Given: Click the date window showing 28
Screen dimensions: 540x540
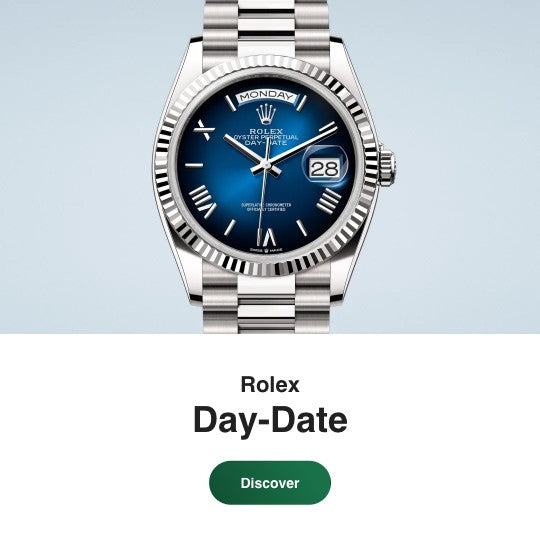Looking at the screenshot, I should click(x=325, y=169).
